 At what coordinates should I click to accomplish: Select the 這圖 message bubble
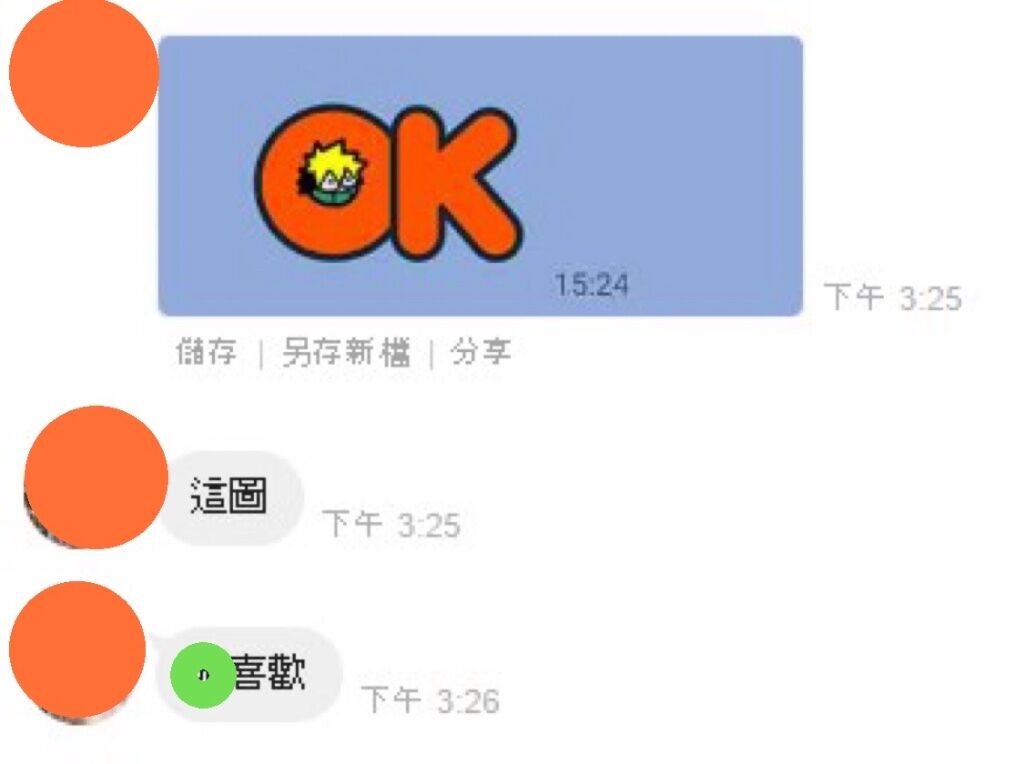click(x=231, y=498)
